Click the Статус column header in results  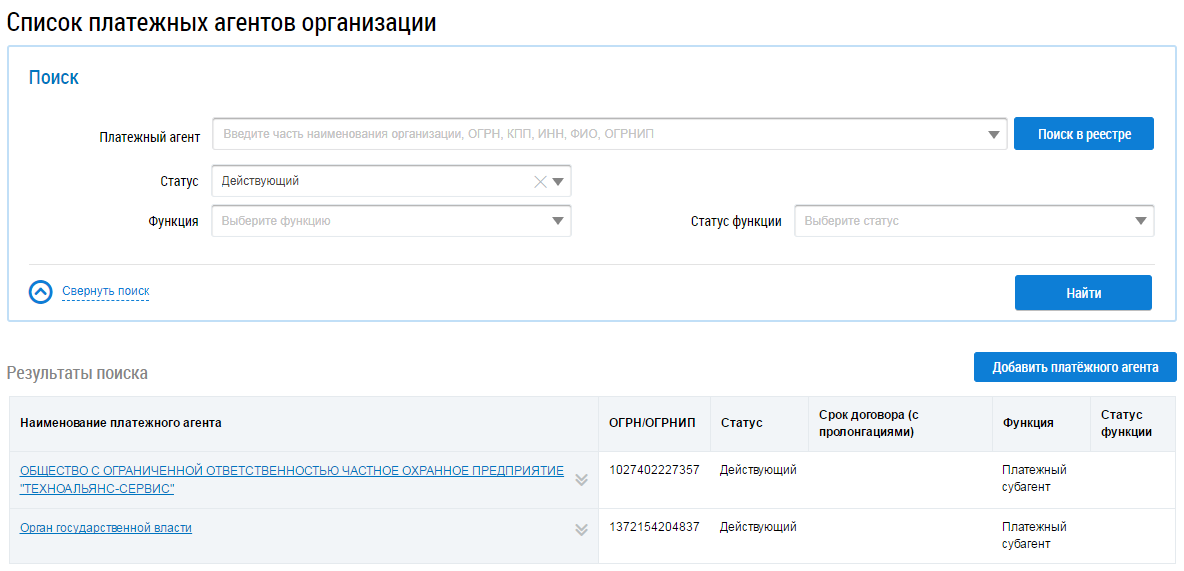(741, 423)
